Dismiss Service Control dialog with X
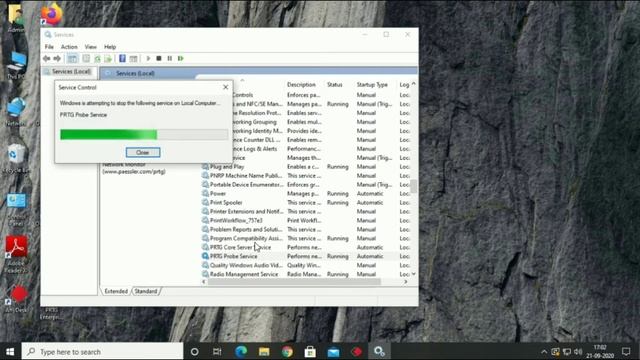Image resolution: width=640 pixels, height=360 pixels. coord(226,87)
